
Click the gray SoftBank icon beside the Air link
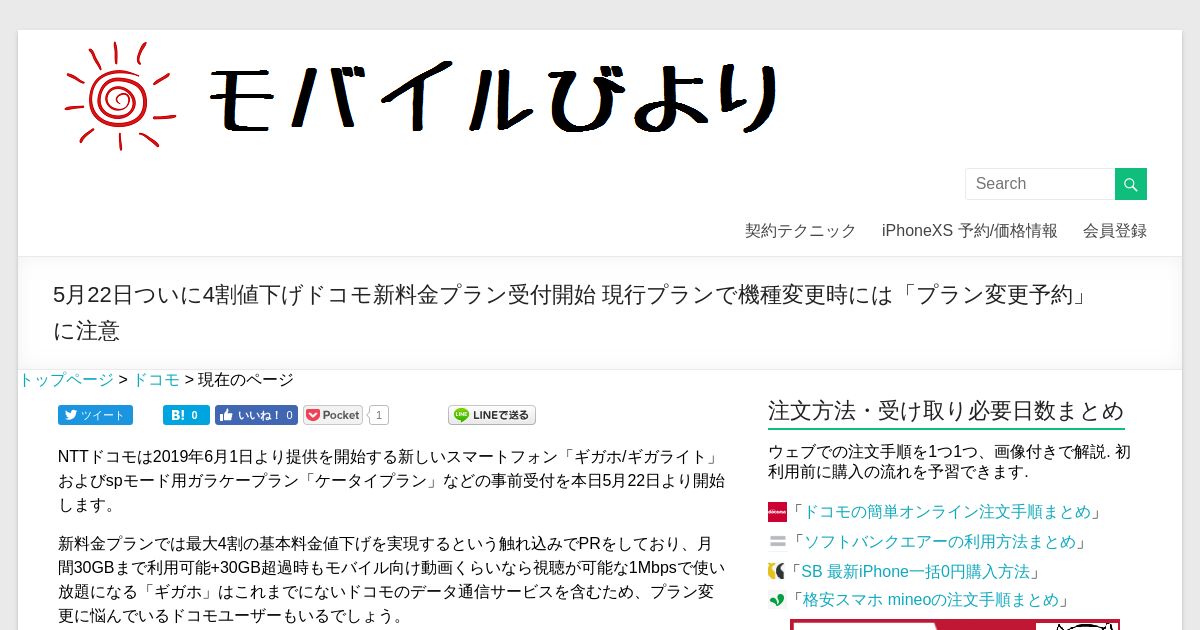tap(778, 542)
